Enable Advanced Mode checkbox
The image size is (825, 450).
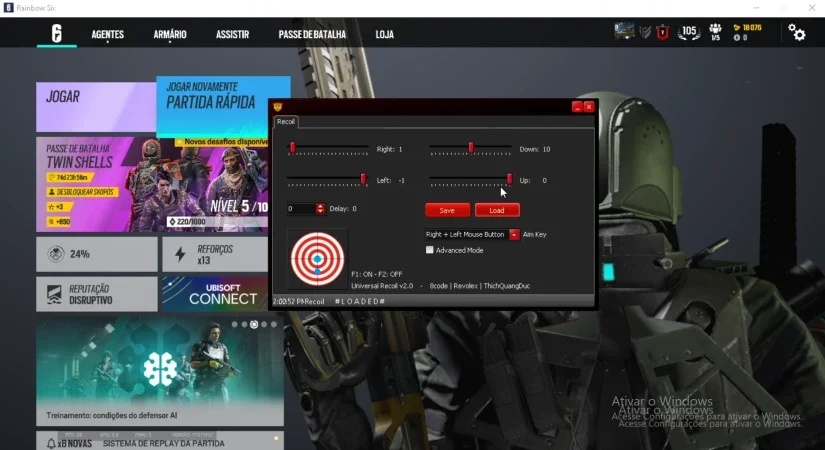pos(430,250)
